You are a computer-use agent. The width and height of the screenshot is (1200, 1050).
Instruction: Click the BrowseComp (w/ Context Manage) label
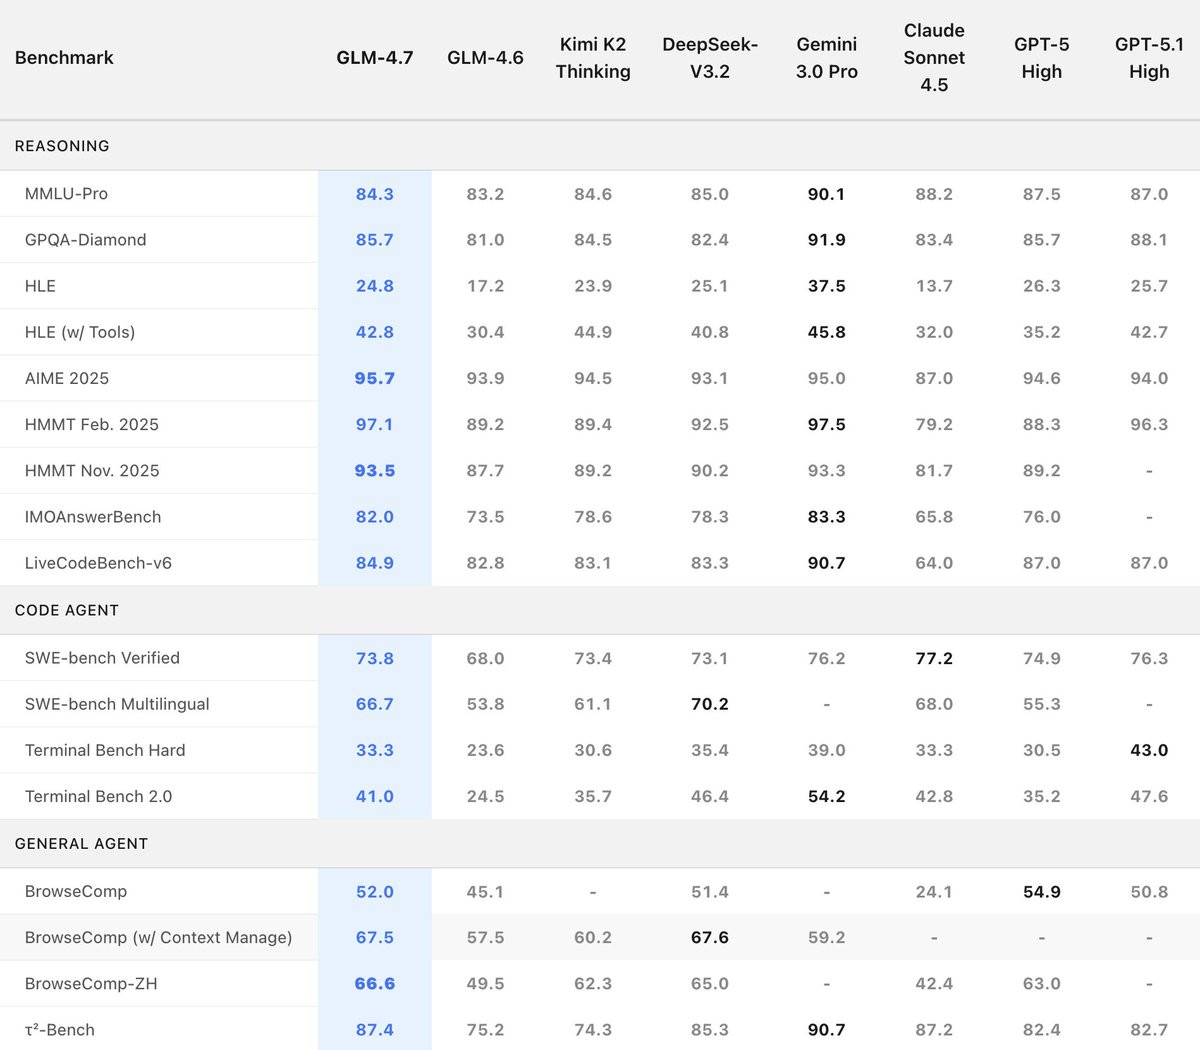click(x=158, y=937)
